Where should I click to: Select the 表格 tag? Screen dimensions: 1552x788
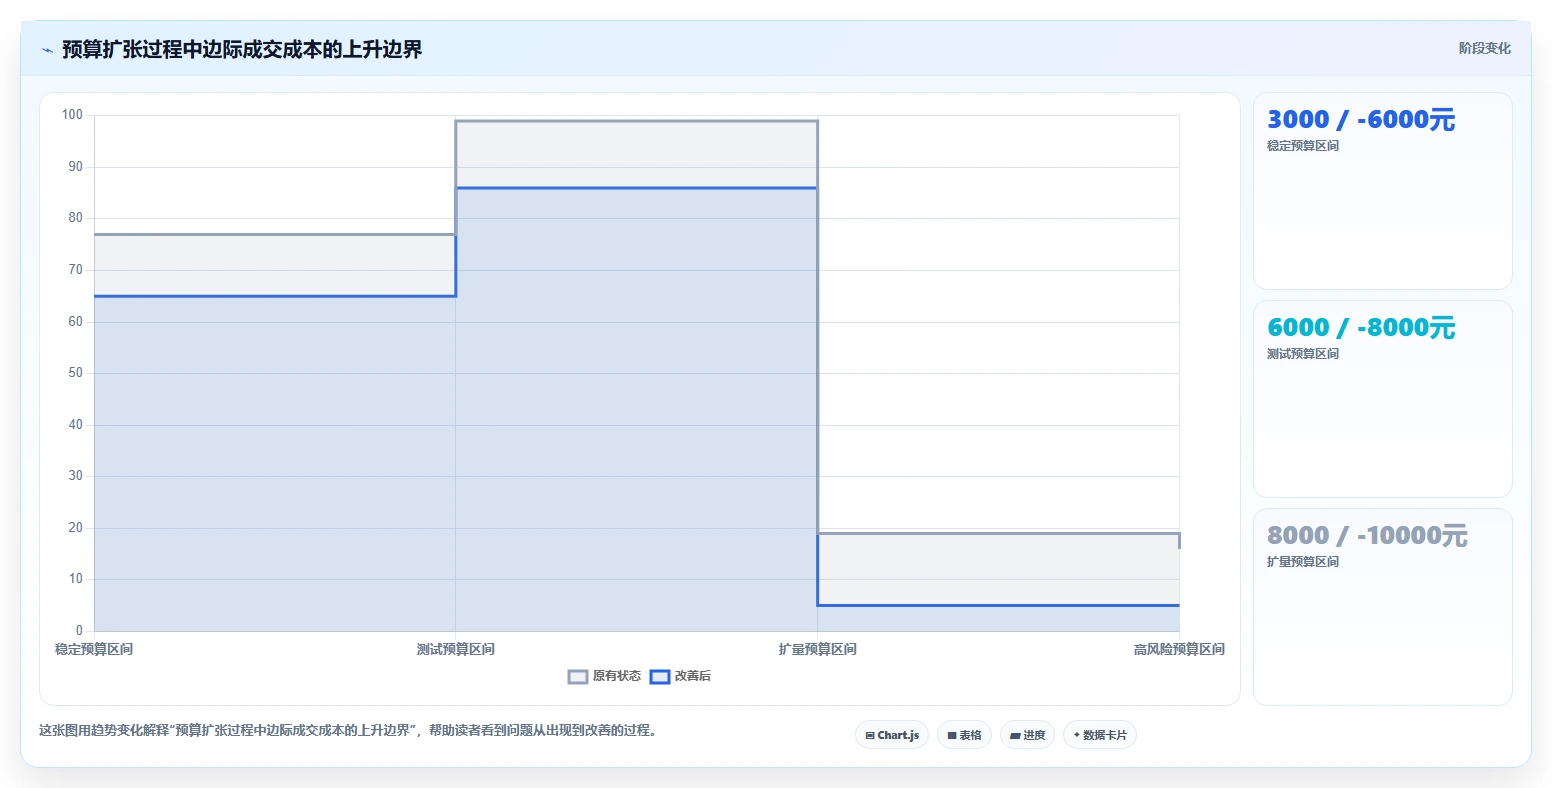pyautogui.click(x=964, y=735)
